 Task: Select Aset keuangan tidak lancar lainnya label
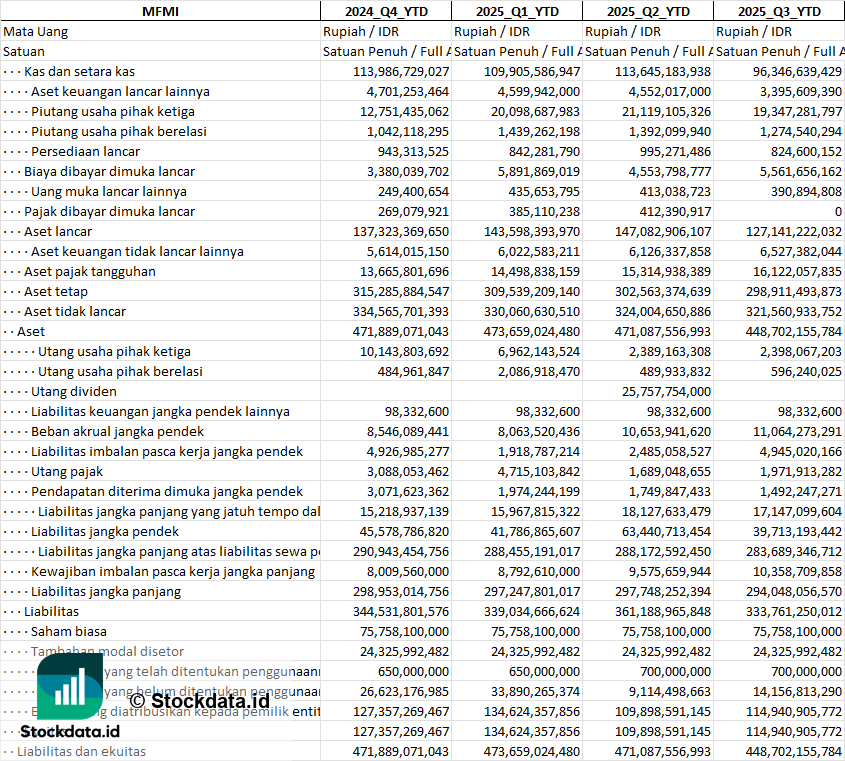(x=137, y=251)
